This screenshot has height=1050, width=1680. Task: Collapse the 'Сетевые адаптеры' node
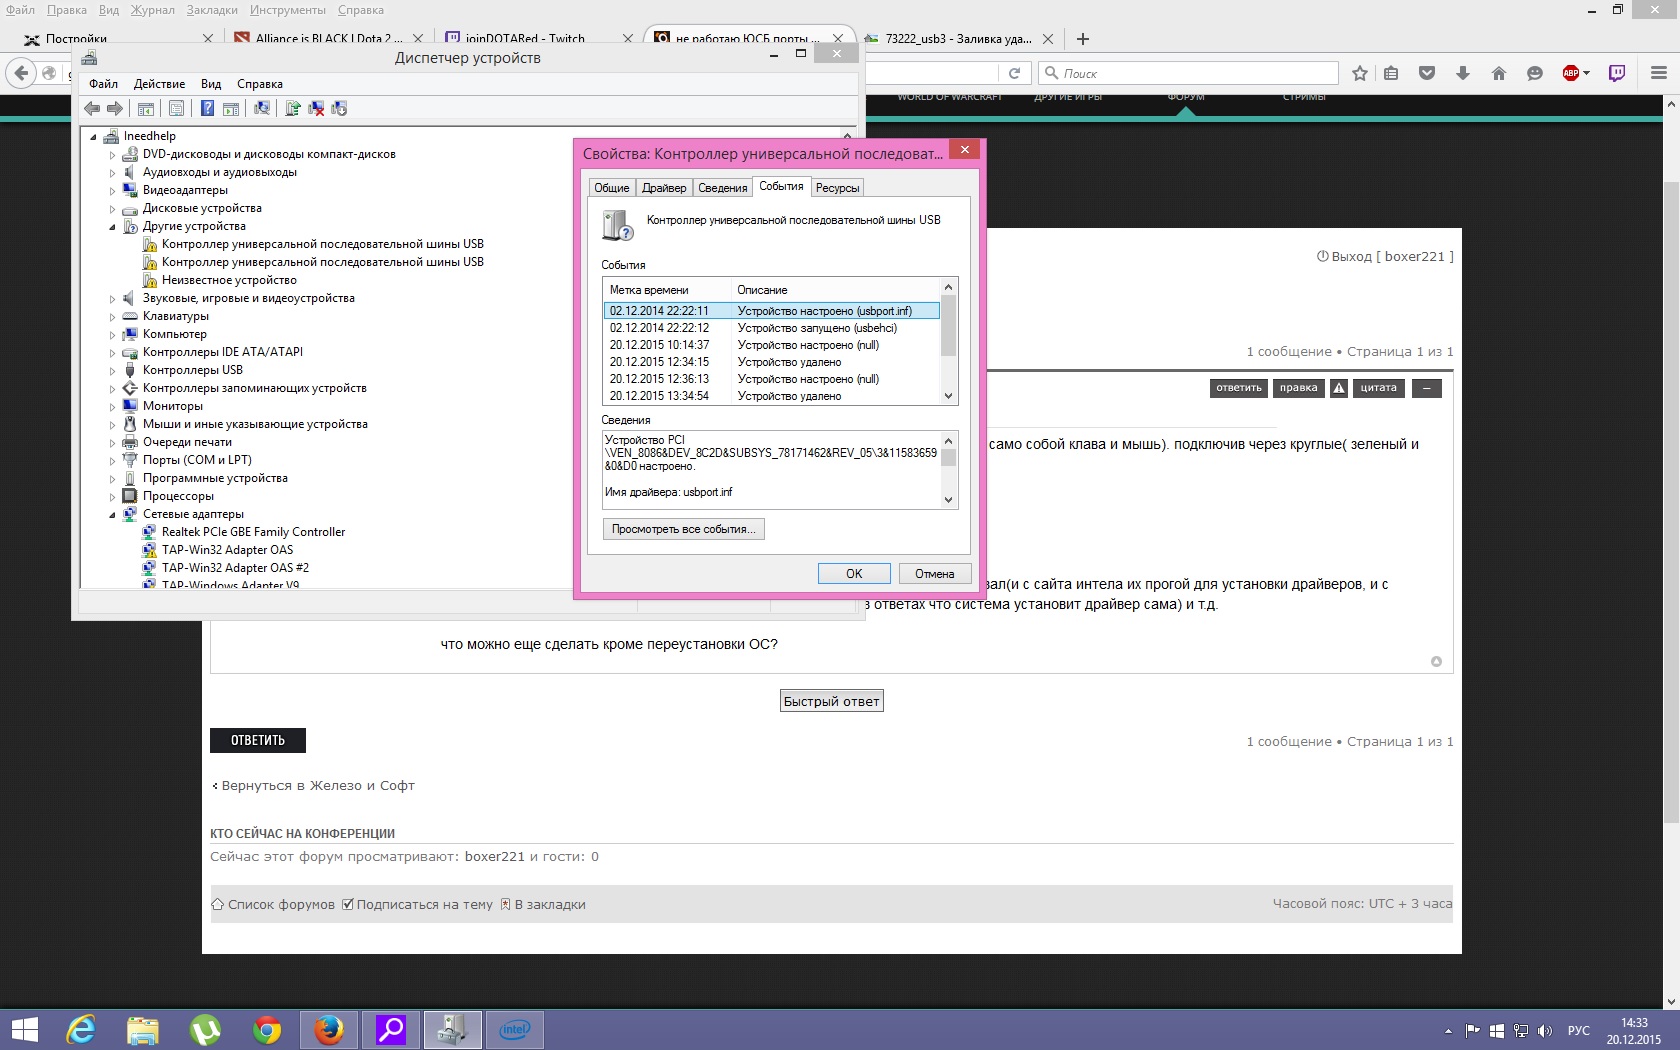(x=113, y=515)
